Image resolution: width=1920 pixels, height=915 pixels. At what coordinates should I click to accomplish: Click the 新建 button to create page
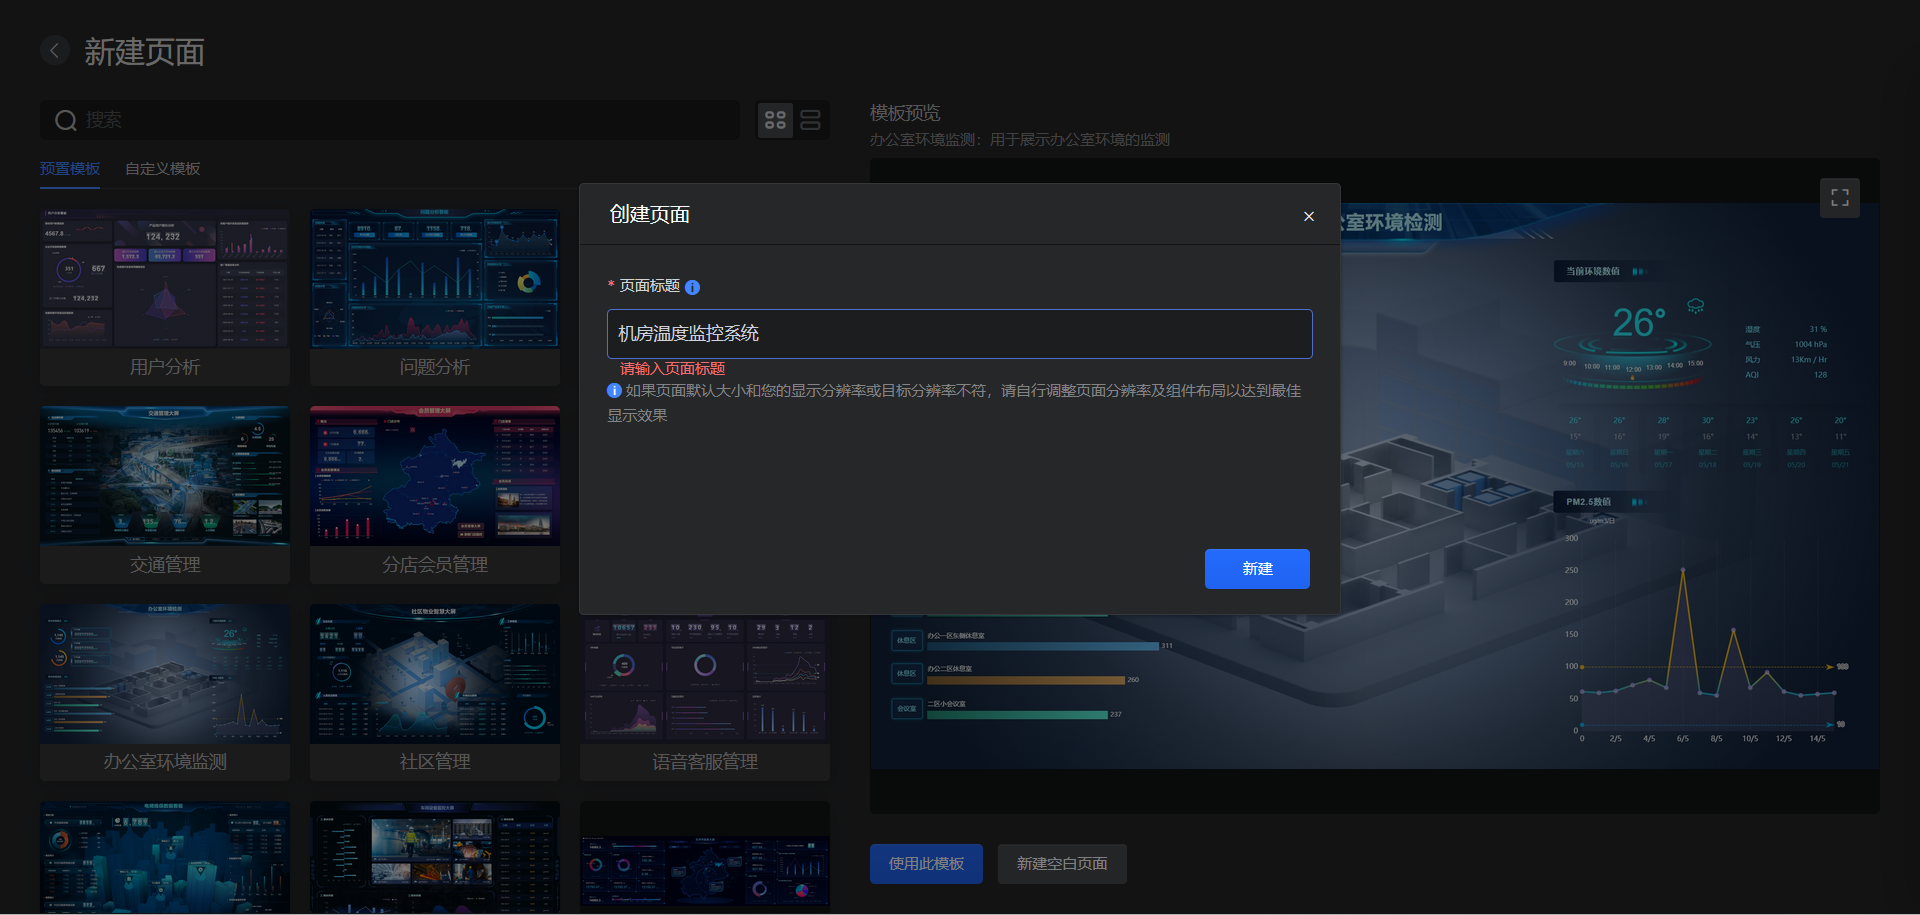[x=1257, y=568]
